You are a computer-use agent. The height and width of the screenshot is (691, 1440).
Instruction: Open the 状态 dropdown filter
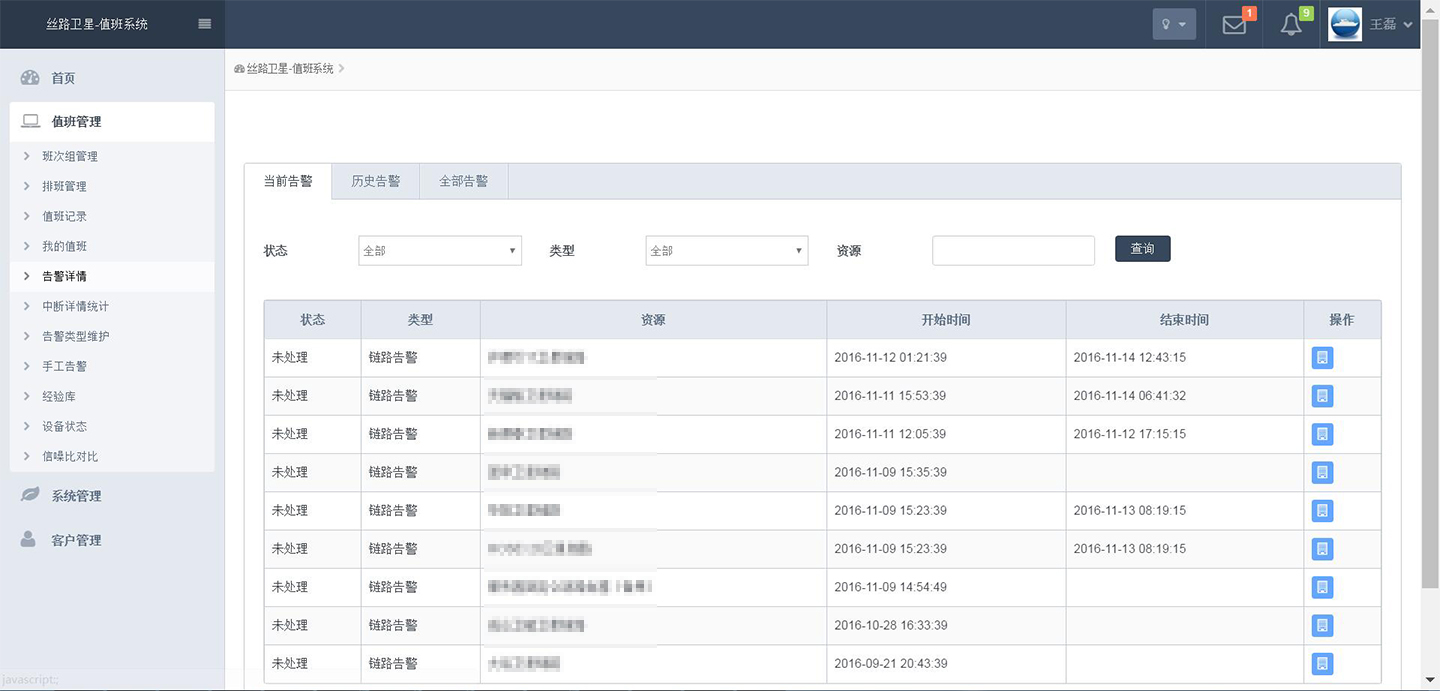(440, 251)
